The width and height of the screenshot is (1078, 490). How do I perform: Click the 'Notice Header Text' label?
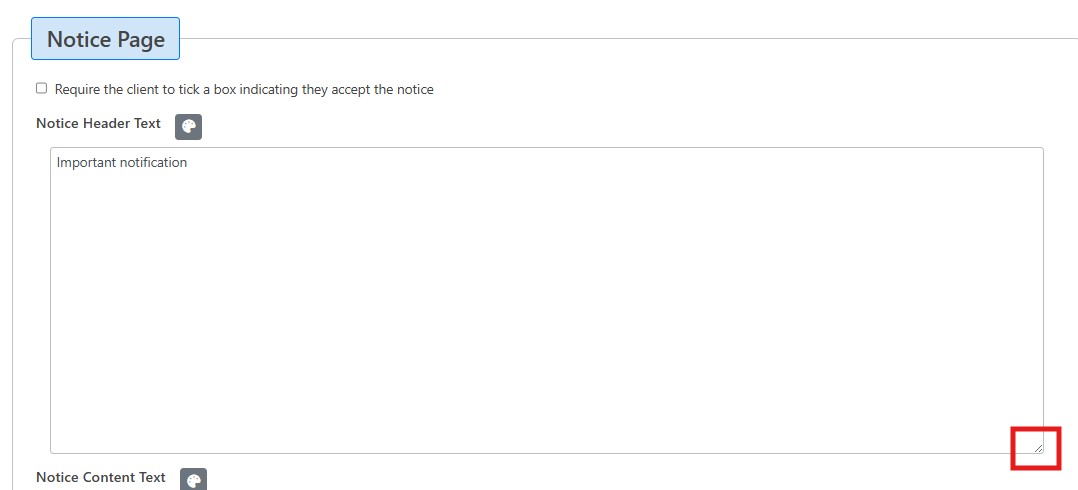click(98, 124)
